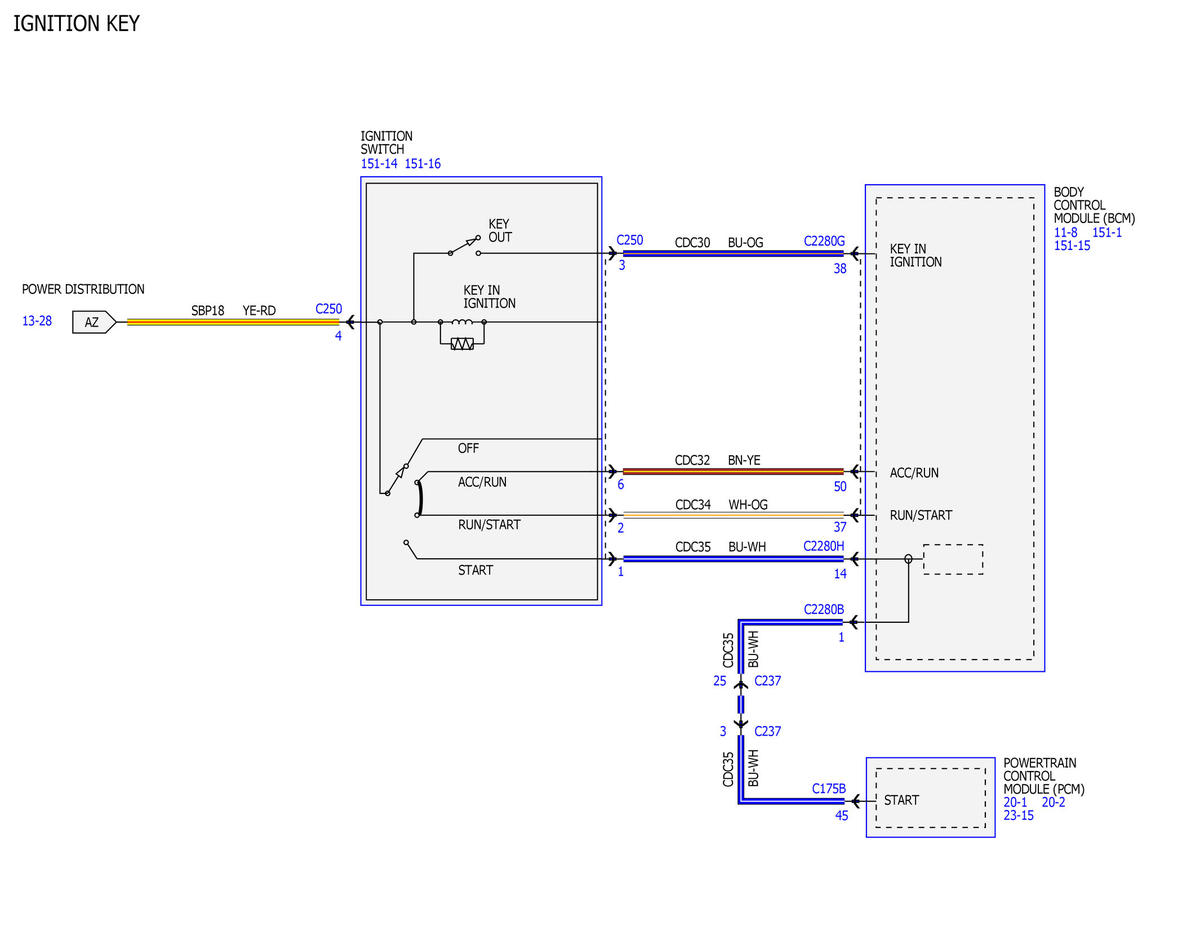1200x927 pixels.
Task: Click pin number 50 on the BN-YE wire
Action: (840, 486)
